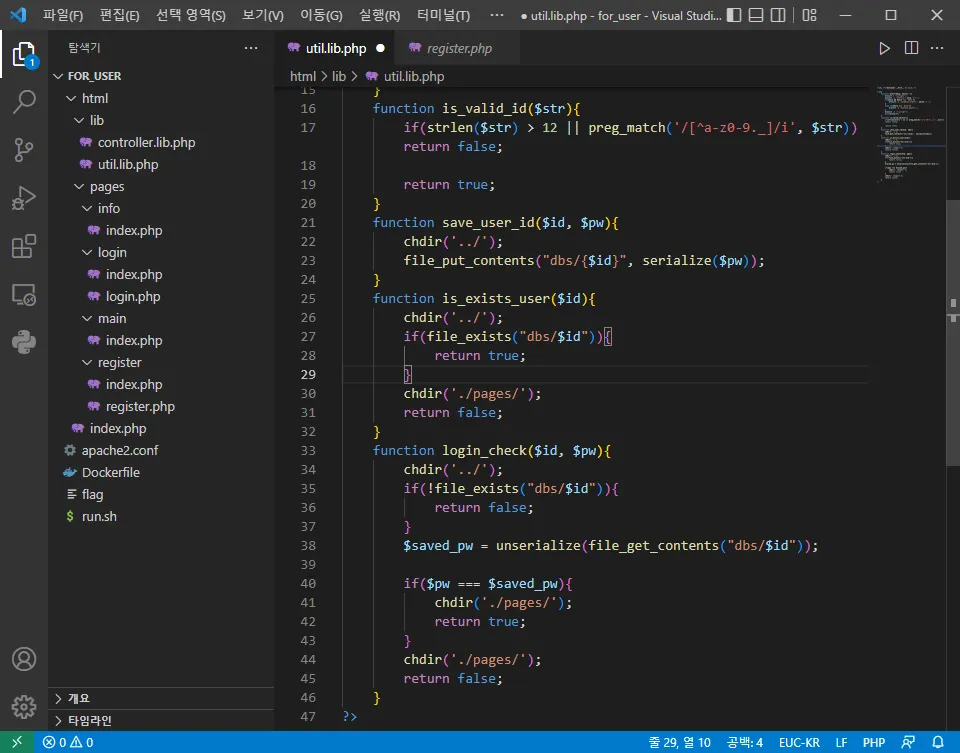Open the 터미널(T) menu
The height and width of the screenshot is (753, 960).
442,15
